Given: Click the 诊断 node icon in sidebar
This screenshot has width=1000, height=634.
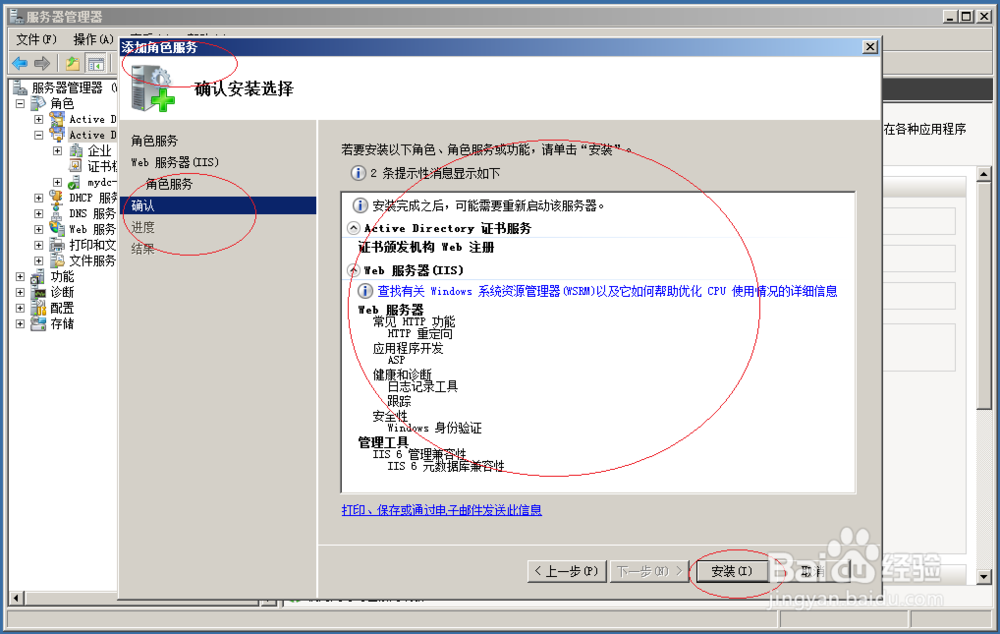Looking at the screenshot, I should coord(37,293).
